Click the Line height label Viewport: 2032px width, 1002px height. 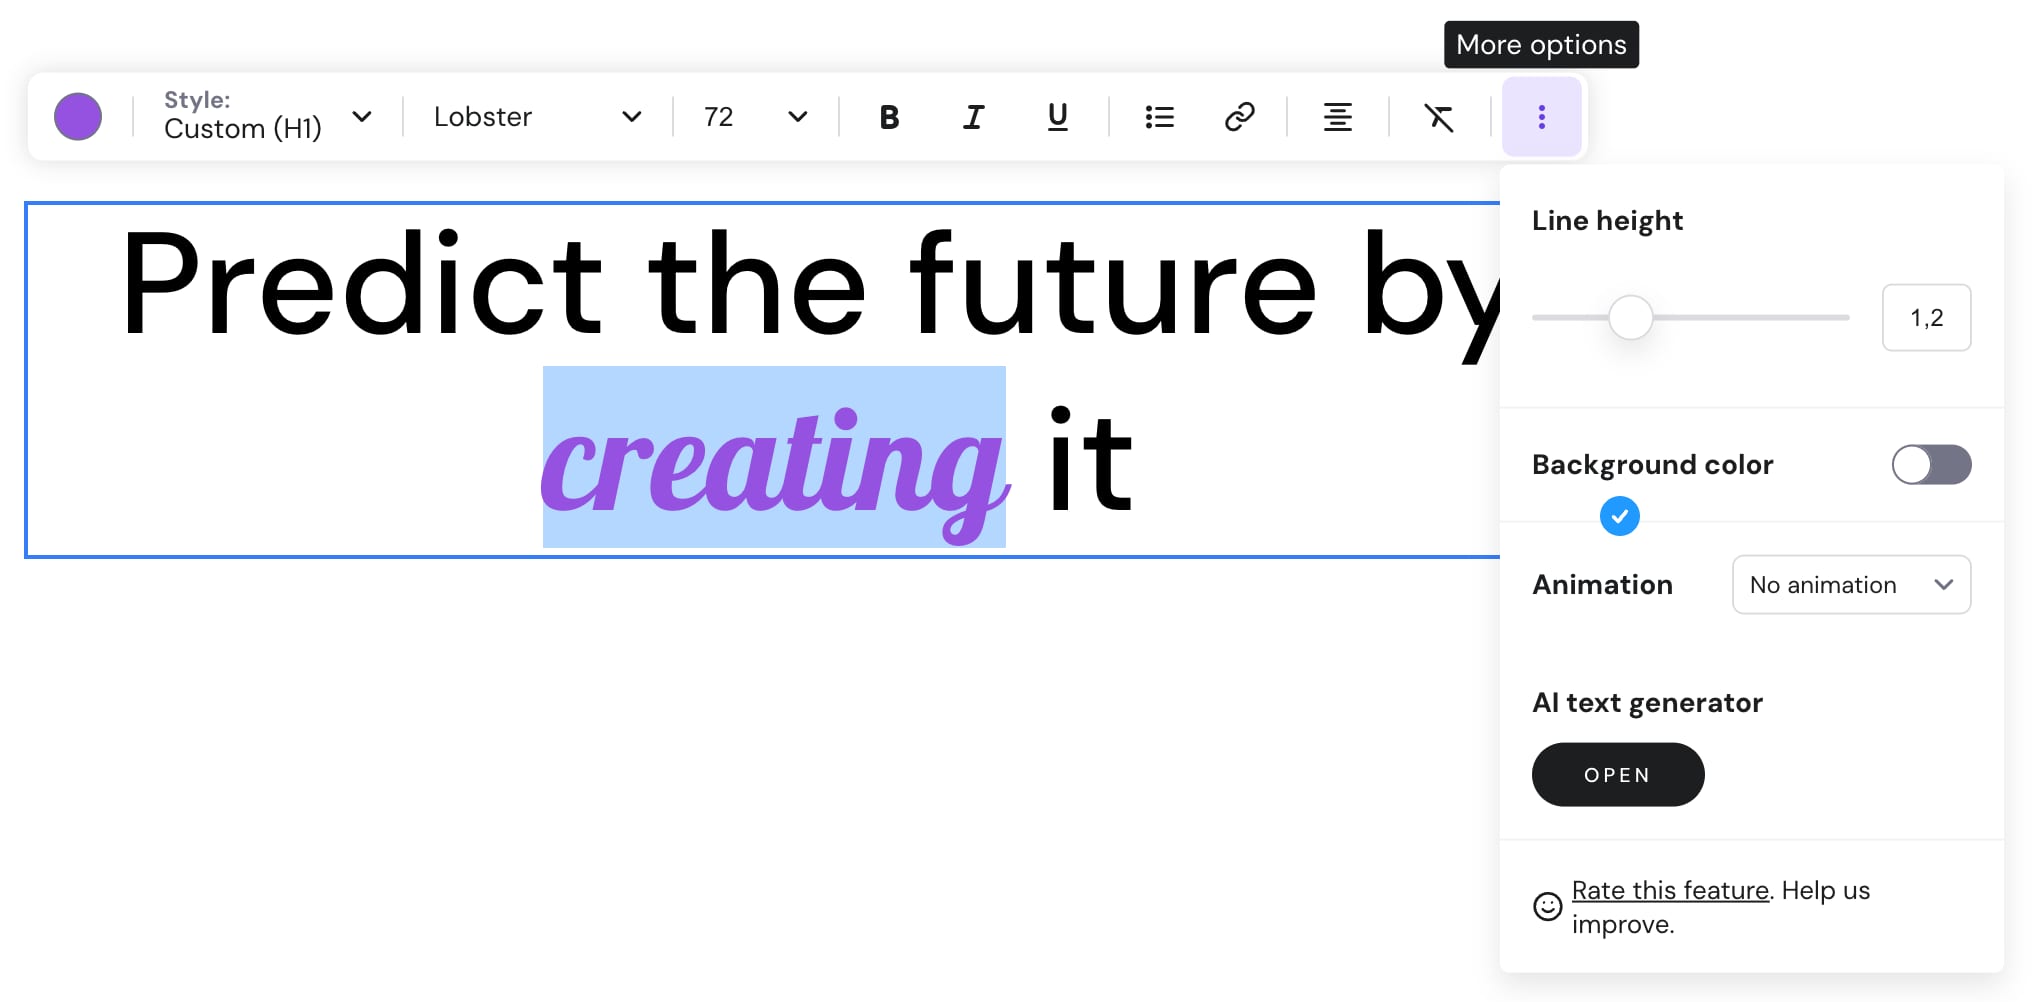click(x=1607, y=221)
